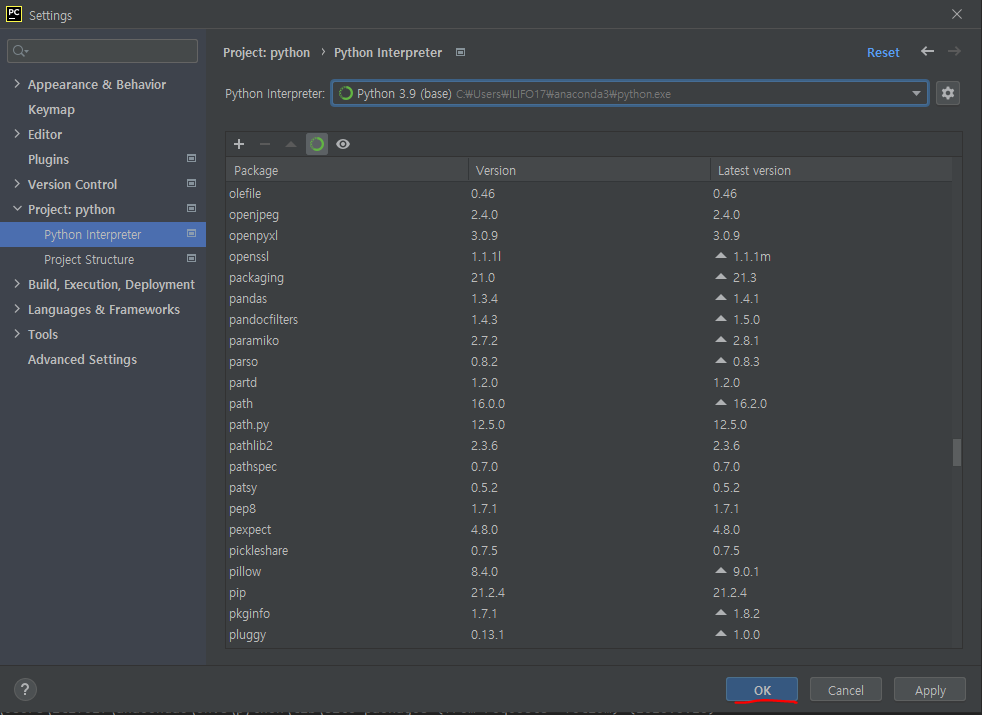The height and width of the screenshot is (715, 982).
Task: Click the Cancel button
Action: point(845,690)
